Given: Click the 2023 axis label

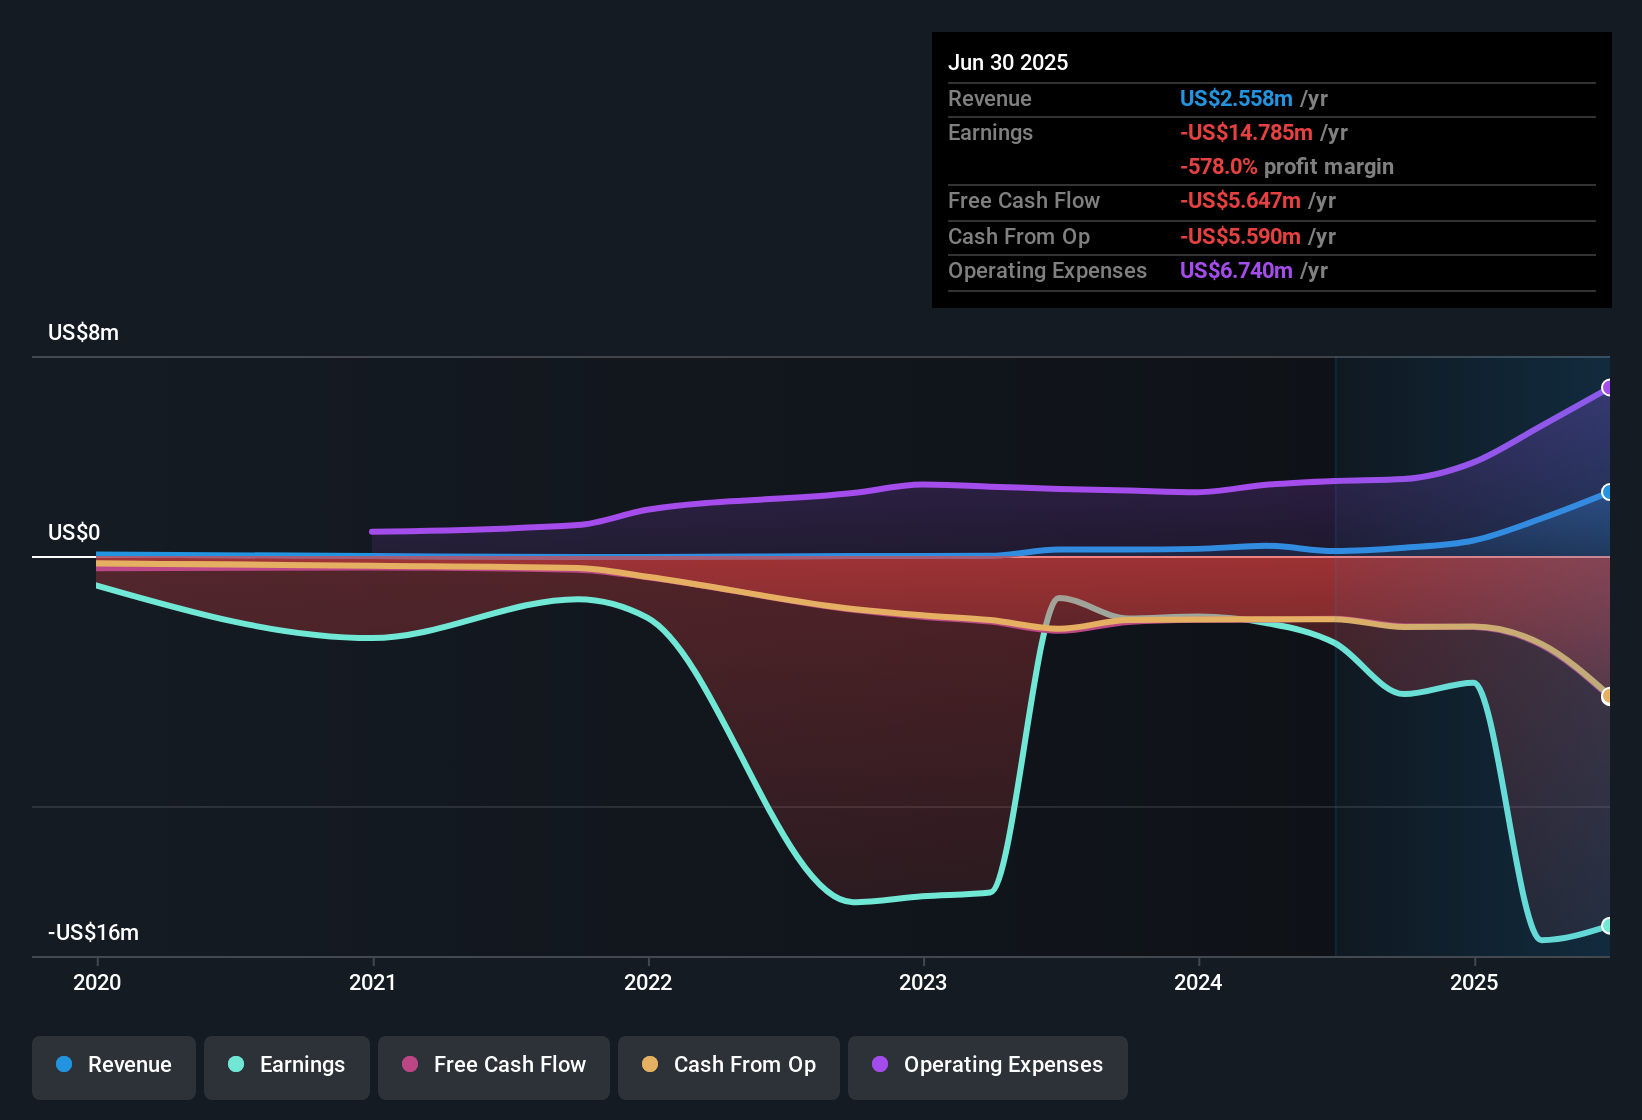Looking at the screenshot, I should tap(923, 982).
